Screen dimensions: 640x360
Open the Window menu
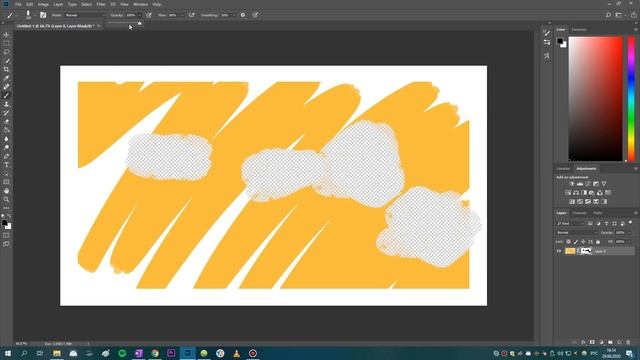coord(140,4)
